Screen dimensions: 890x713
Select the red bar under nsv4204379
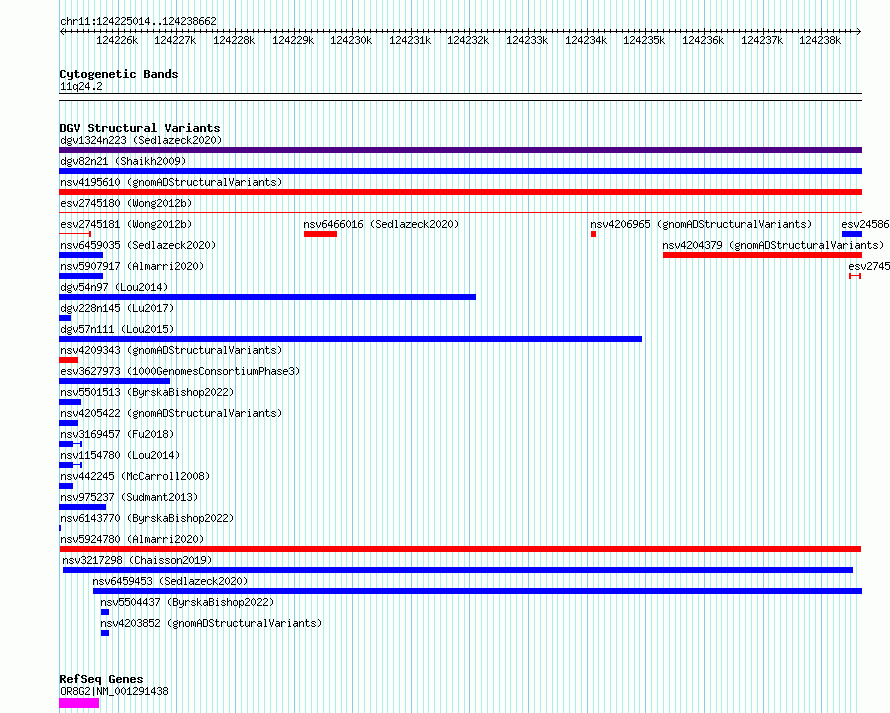click(x=762, y=255)
